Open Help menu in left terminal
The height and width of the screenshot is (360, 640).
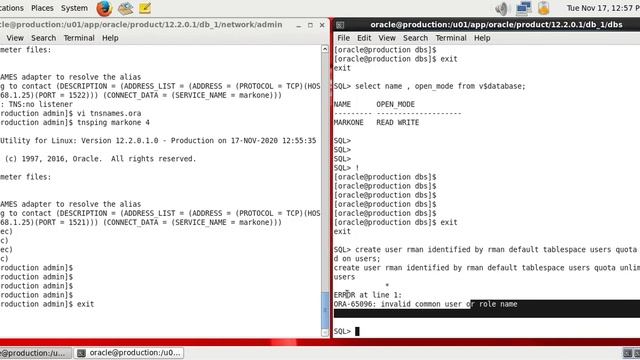(110, 38)
